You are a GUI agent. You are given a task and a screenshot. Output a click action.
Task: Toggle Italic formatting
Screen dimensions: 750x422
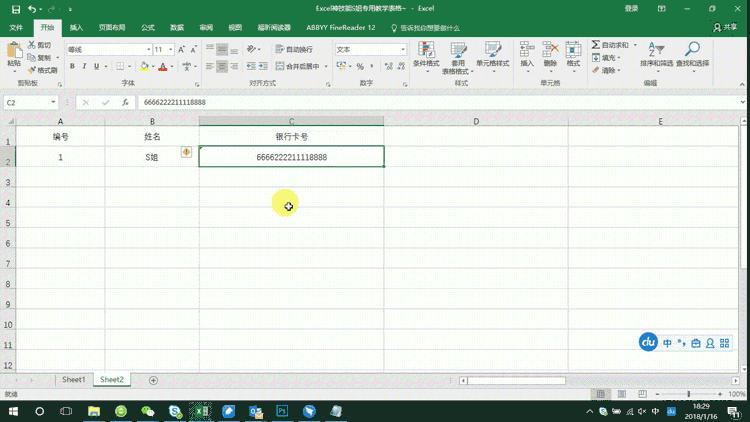point(84,66)
